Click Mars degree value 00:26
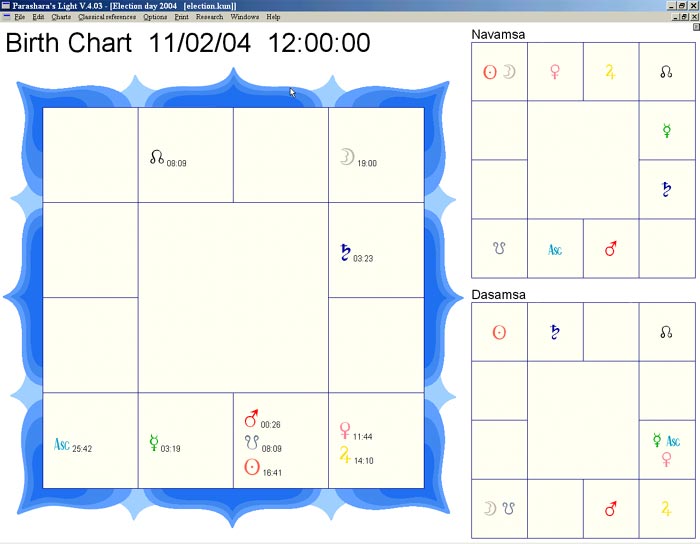This screenshot has height=544, width=700. click(x=271, y=424)
